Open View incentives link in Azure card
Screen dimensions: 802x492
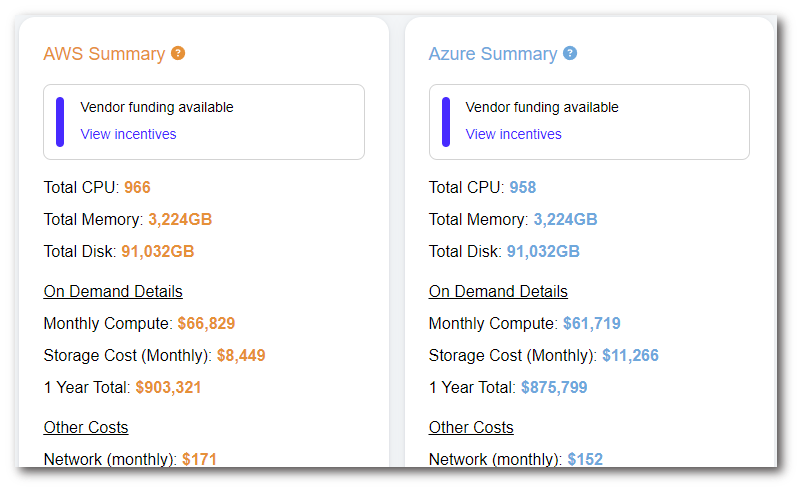click(x=513, y=134)
